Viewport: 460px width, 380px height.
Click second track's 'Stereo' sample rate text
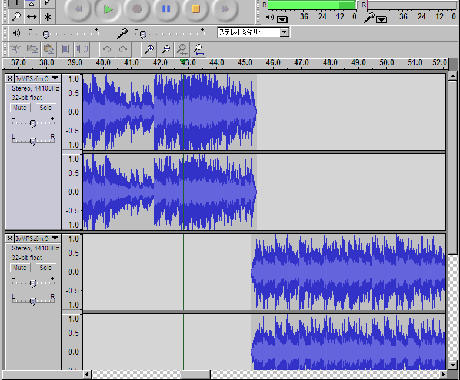35,248
